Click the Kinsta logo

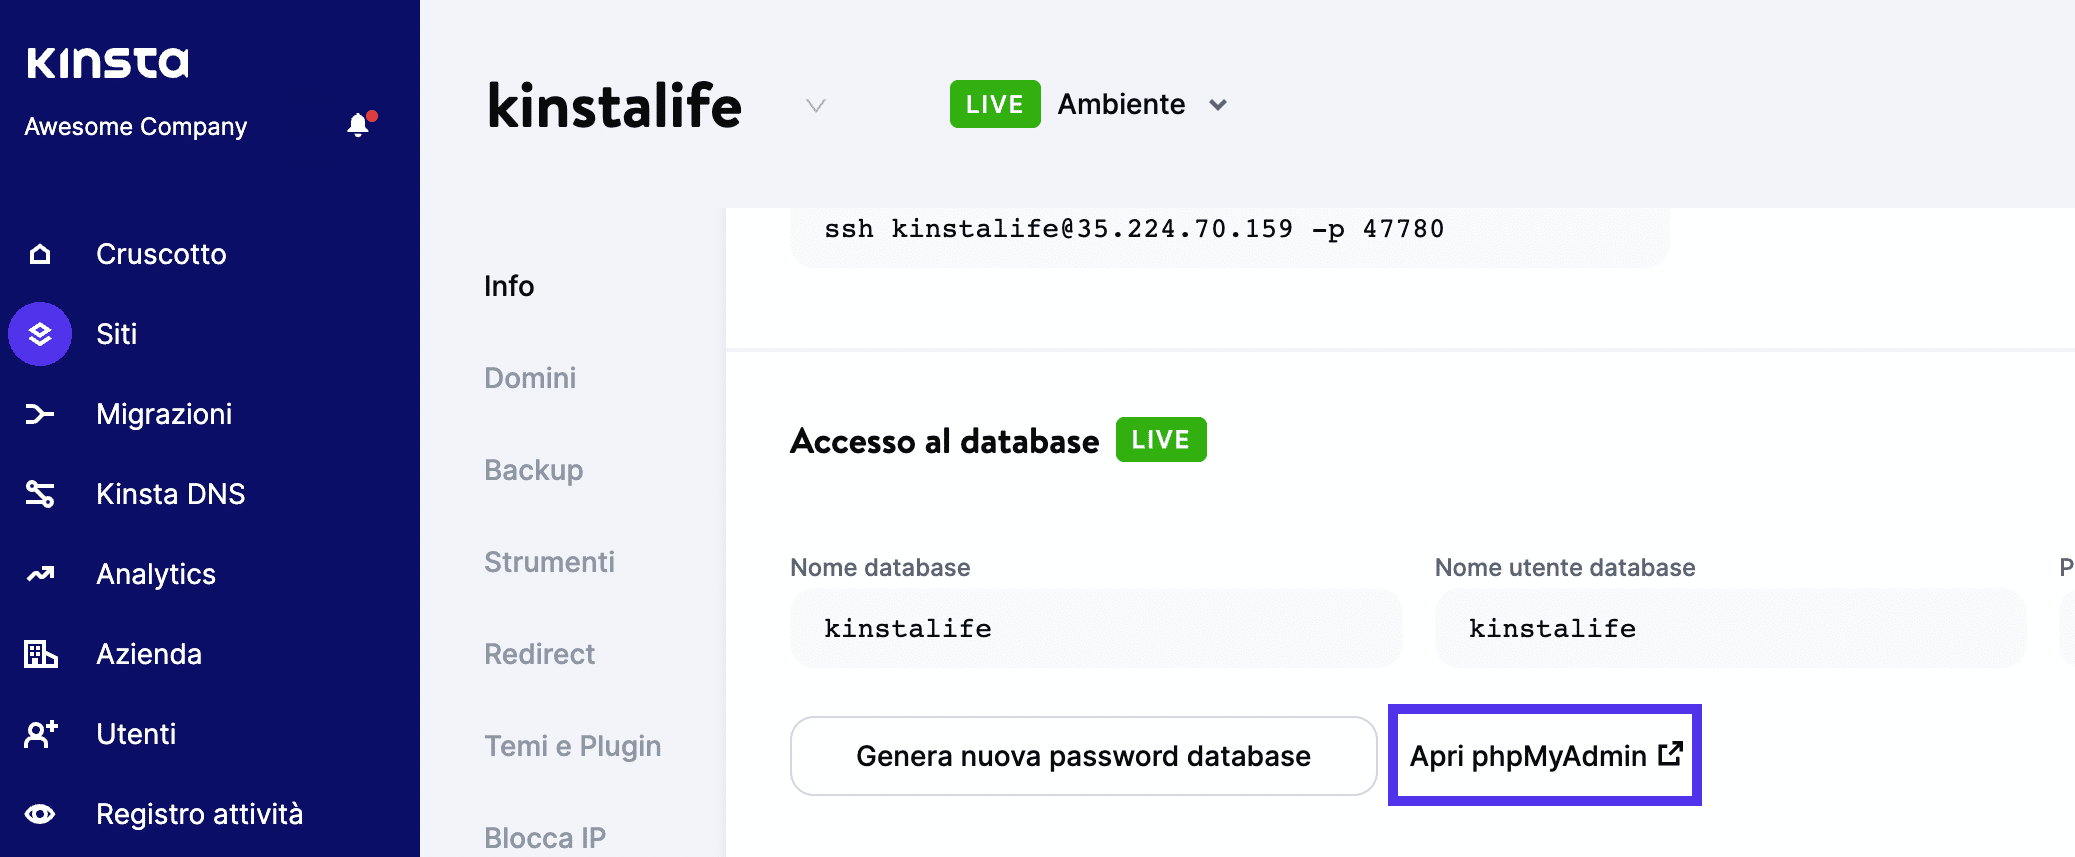tap(107, 63)
